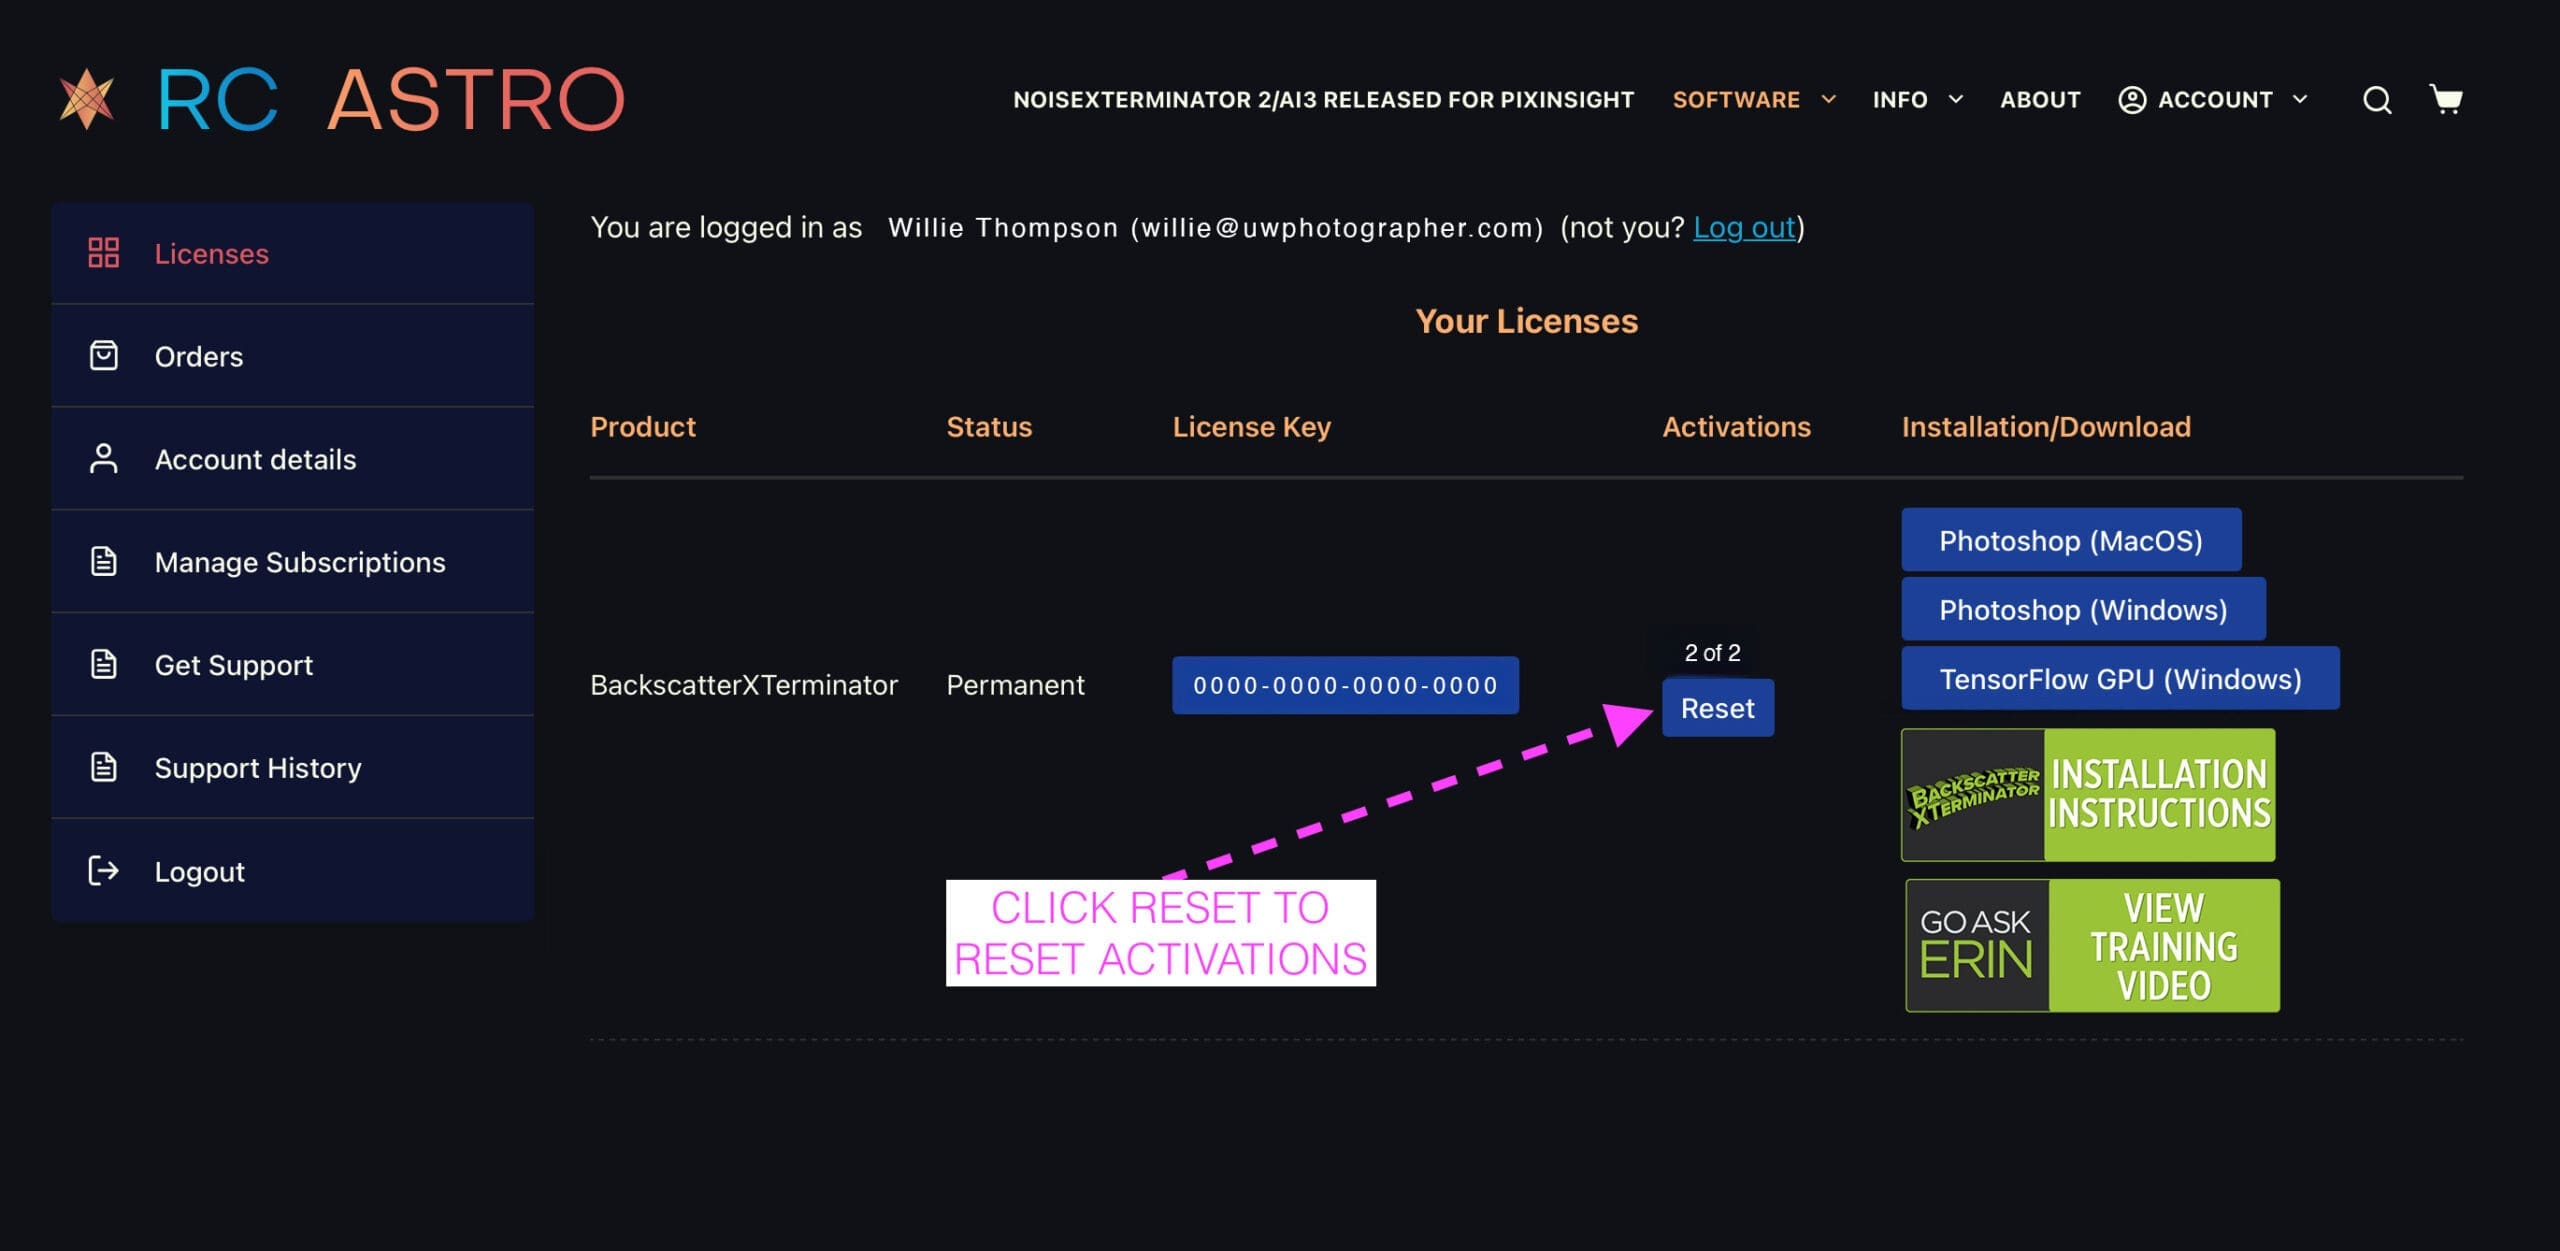The height and width of the screenshot is (1251, 2560).
Task: Open the View Training Video banner
Action: (2092, 946)
